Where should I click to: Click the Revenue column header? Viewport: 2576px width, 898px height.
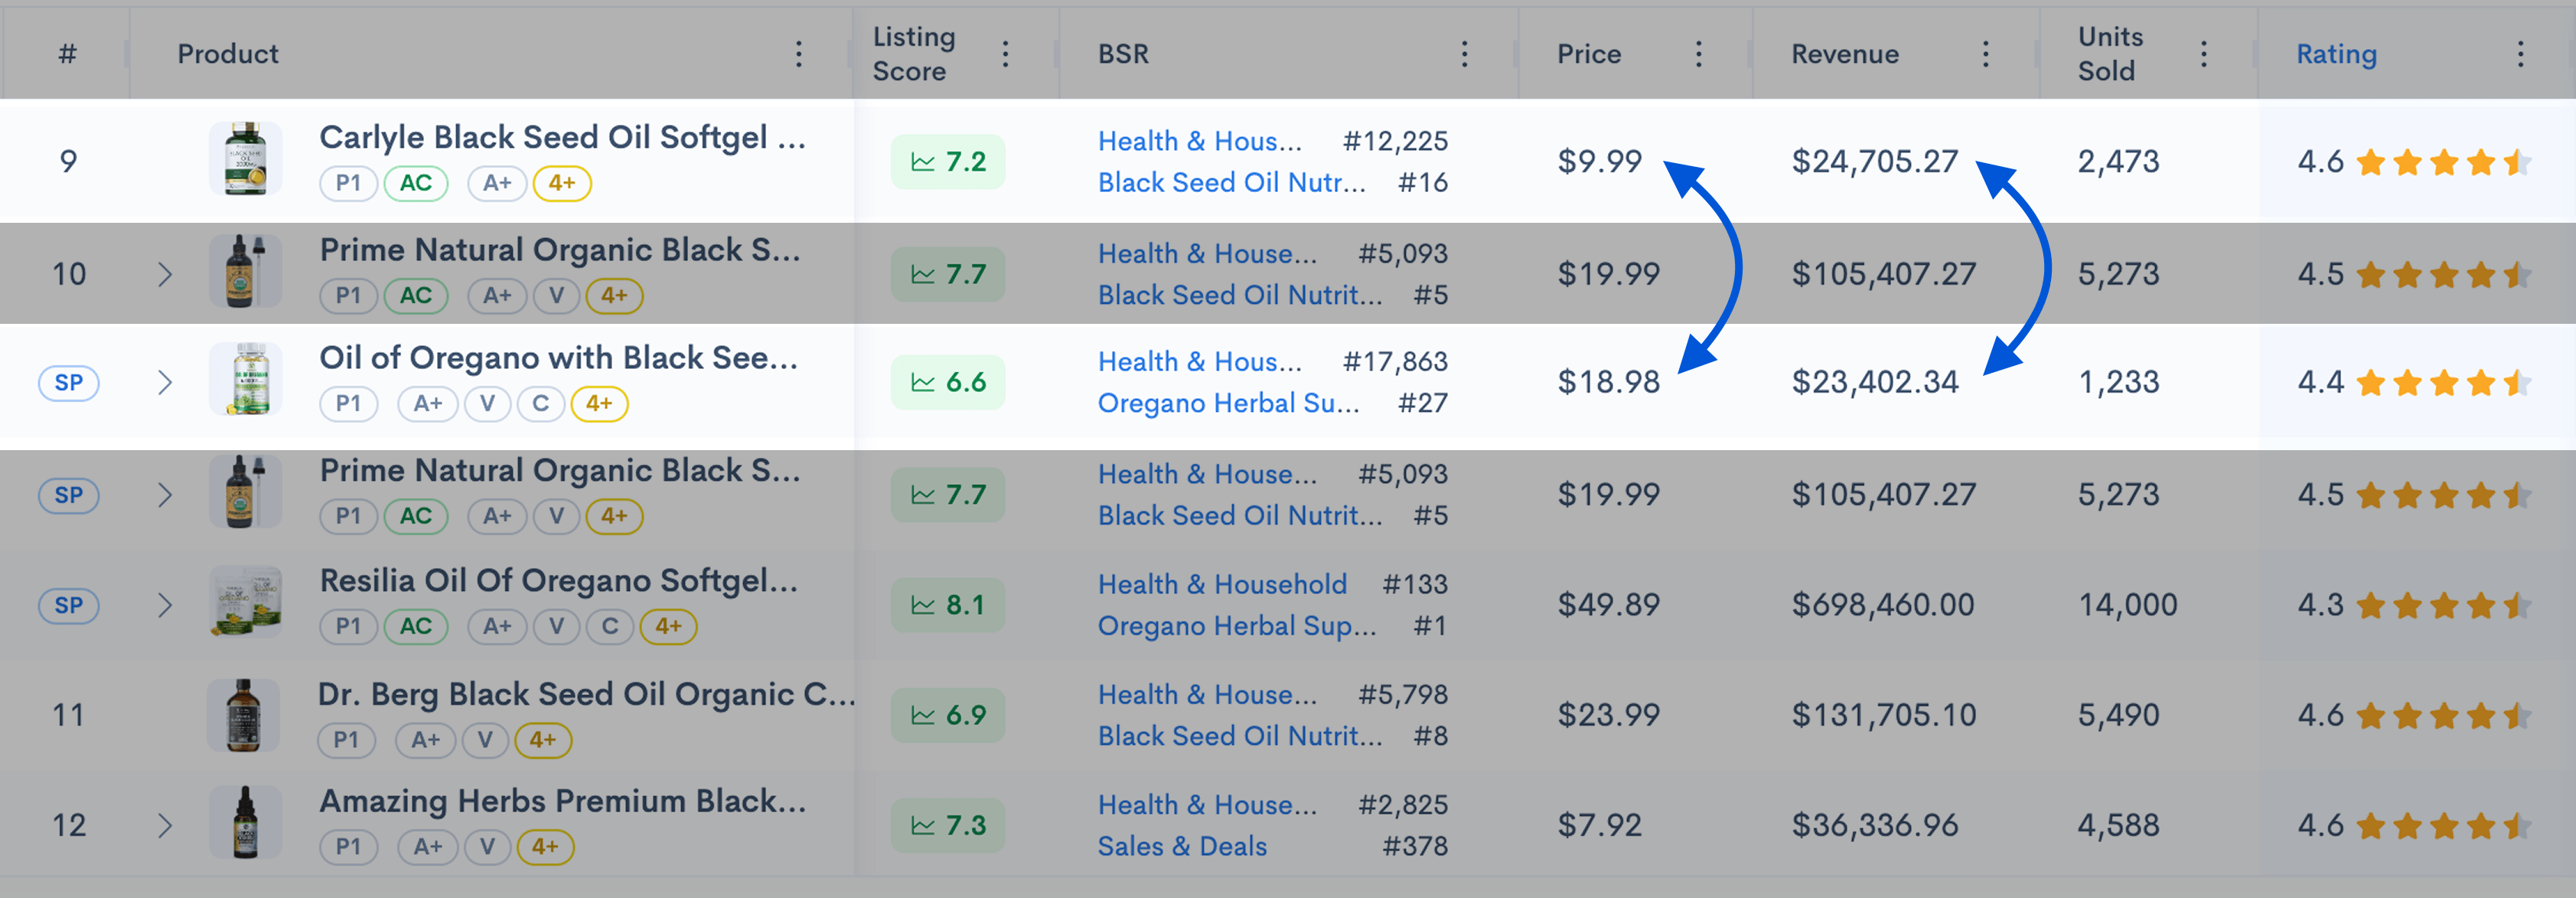pyautogui.click(x=1844, y=54)
